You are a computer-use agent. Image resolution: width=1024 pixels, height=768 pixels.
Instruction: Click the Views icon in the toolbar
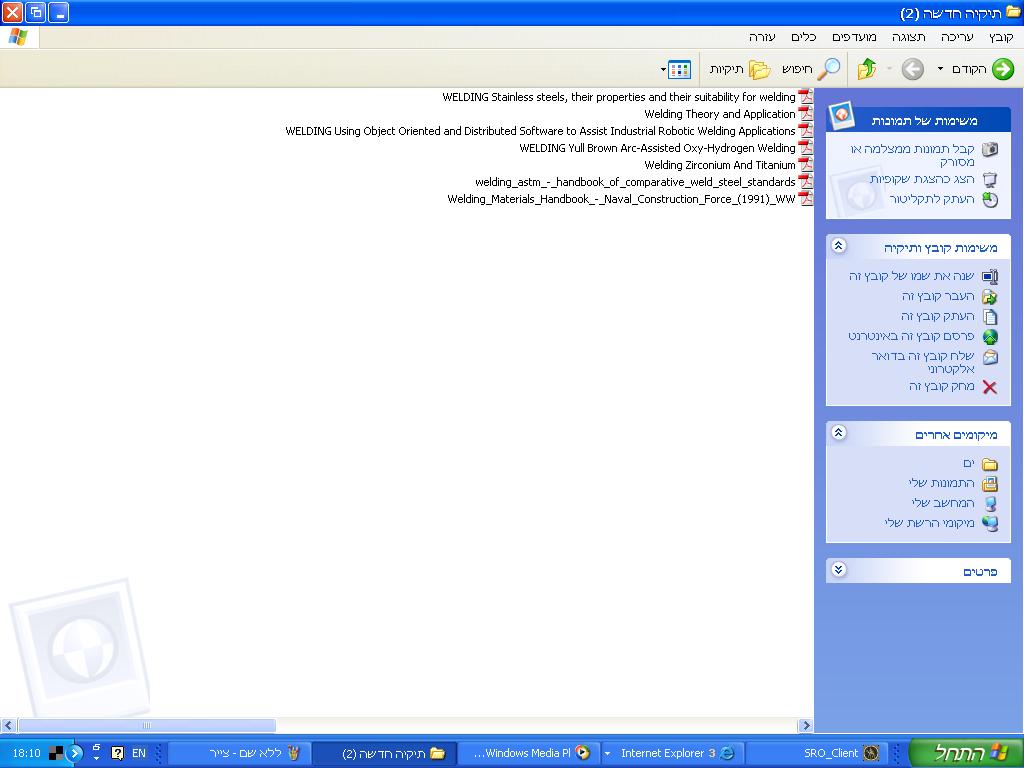pos(680,69)
